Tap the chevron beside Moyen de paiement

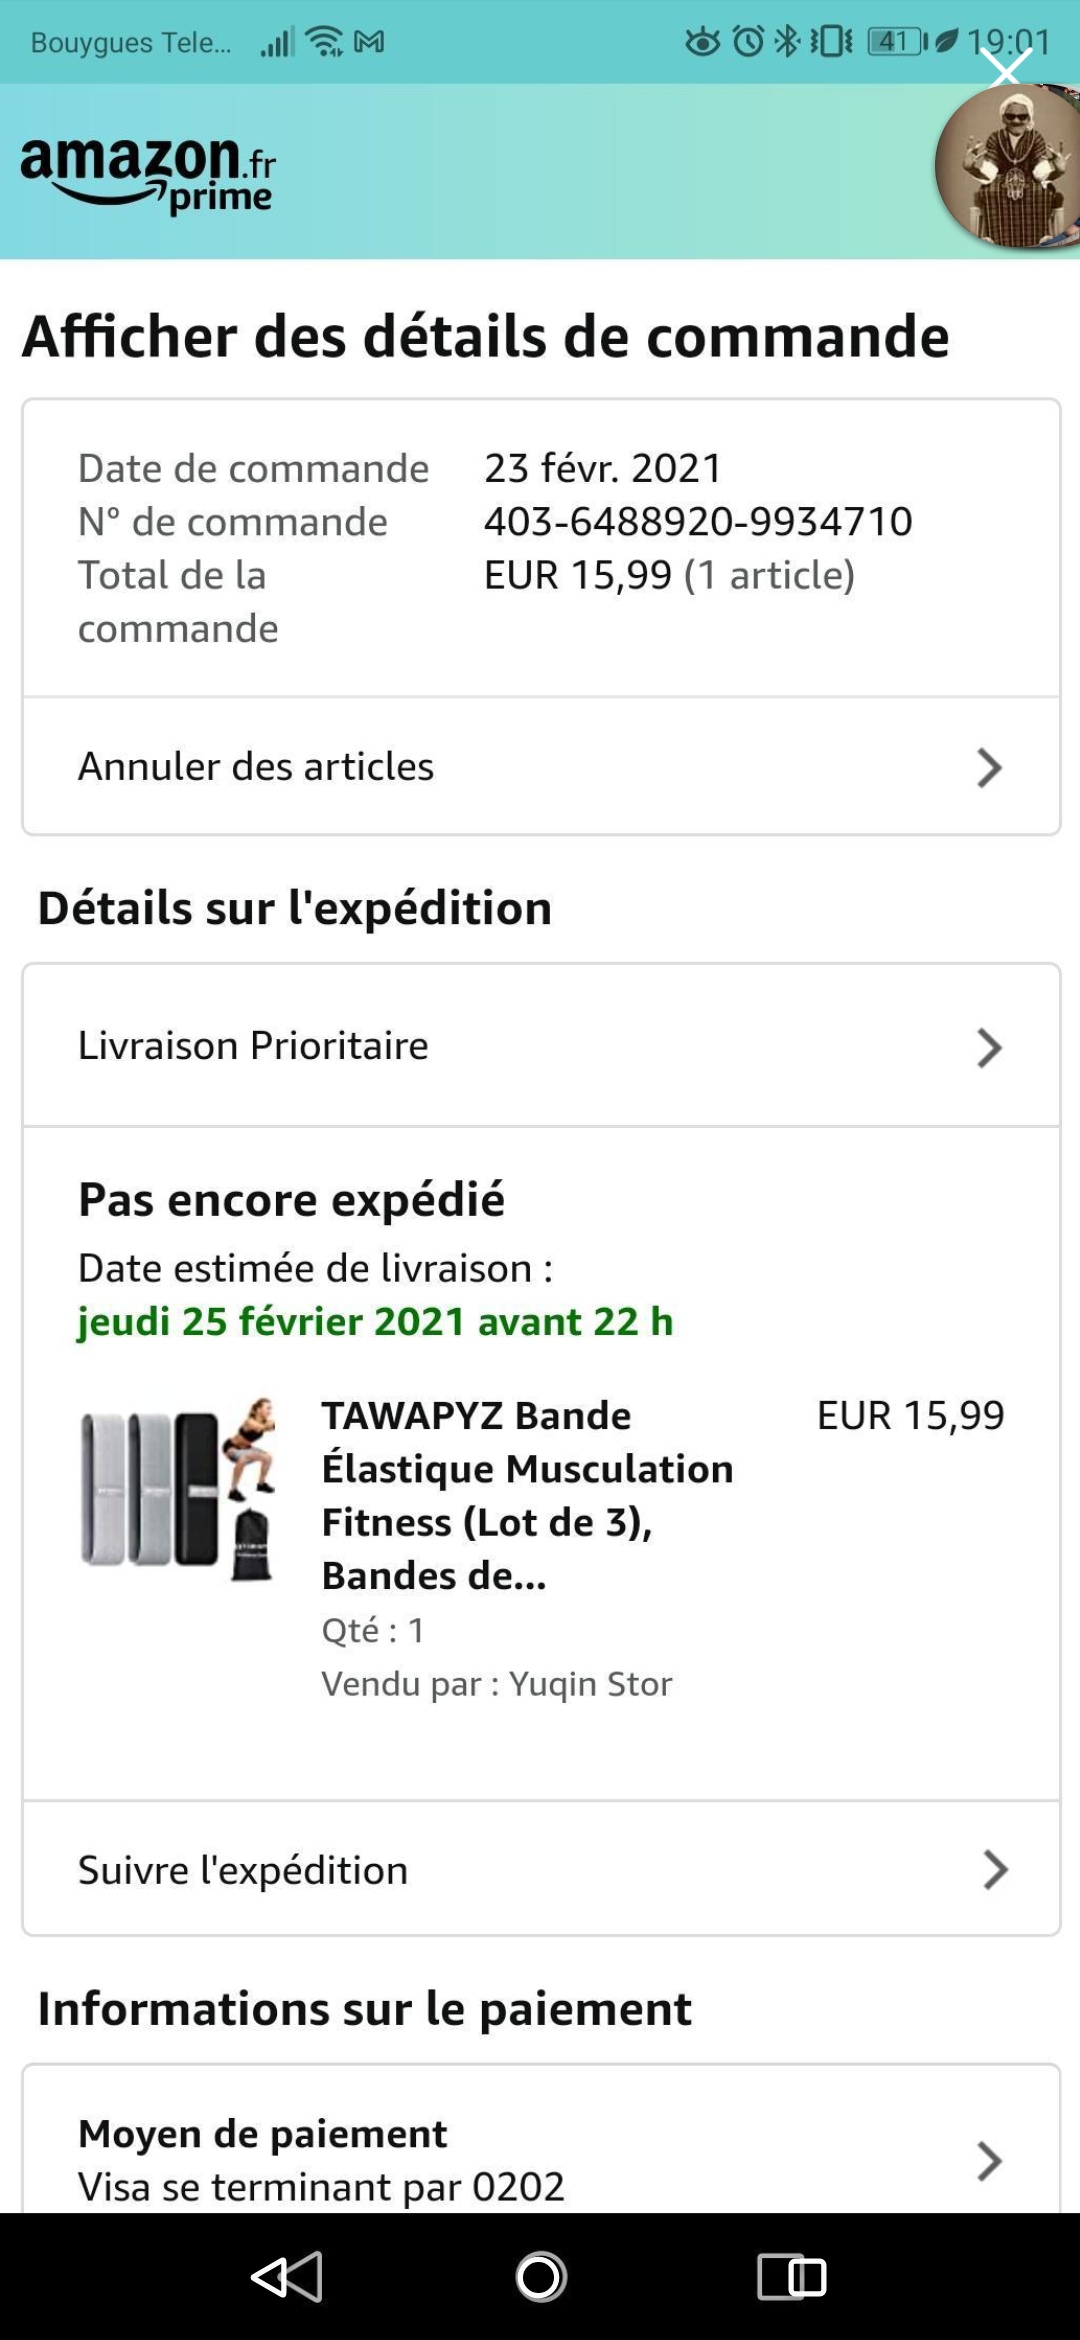click(988, 2161)
